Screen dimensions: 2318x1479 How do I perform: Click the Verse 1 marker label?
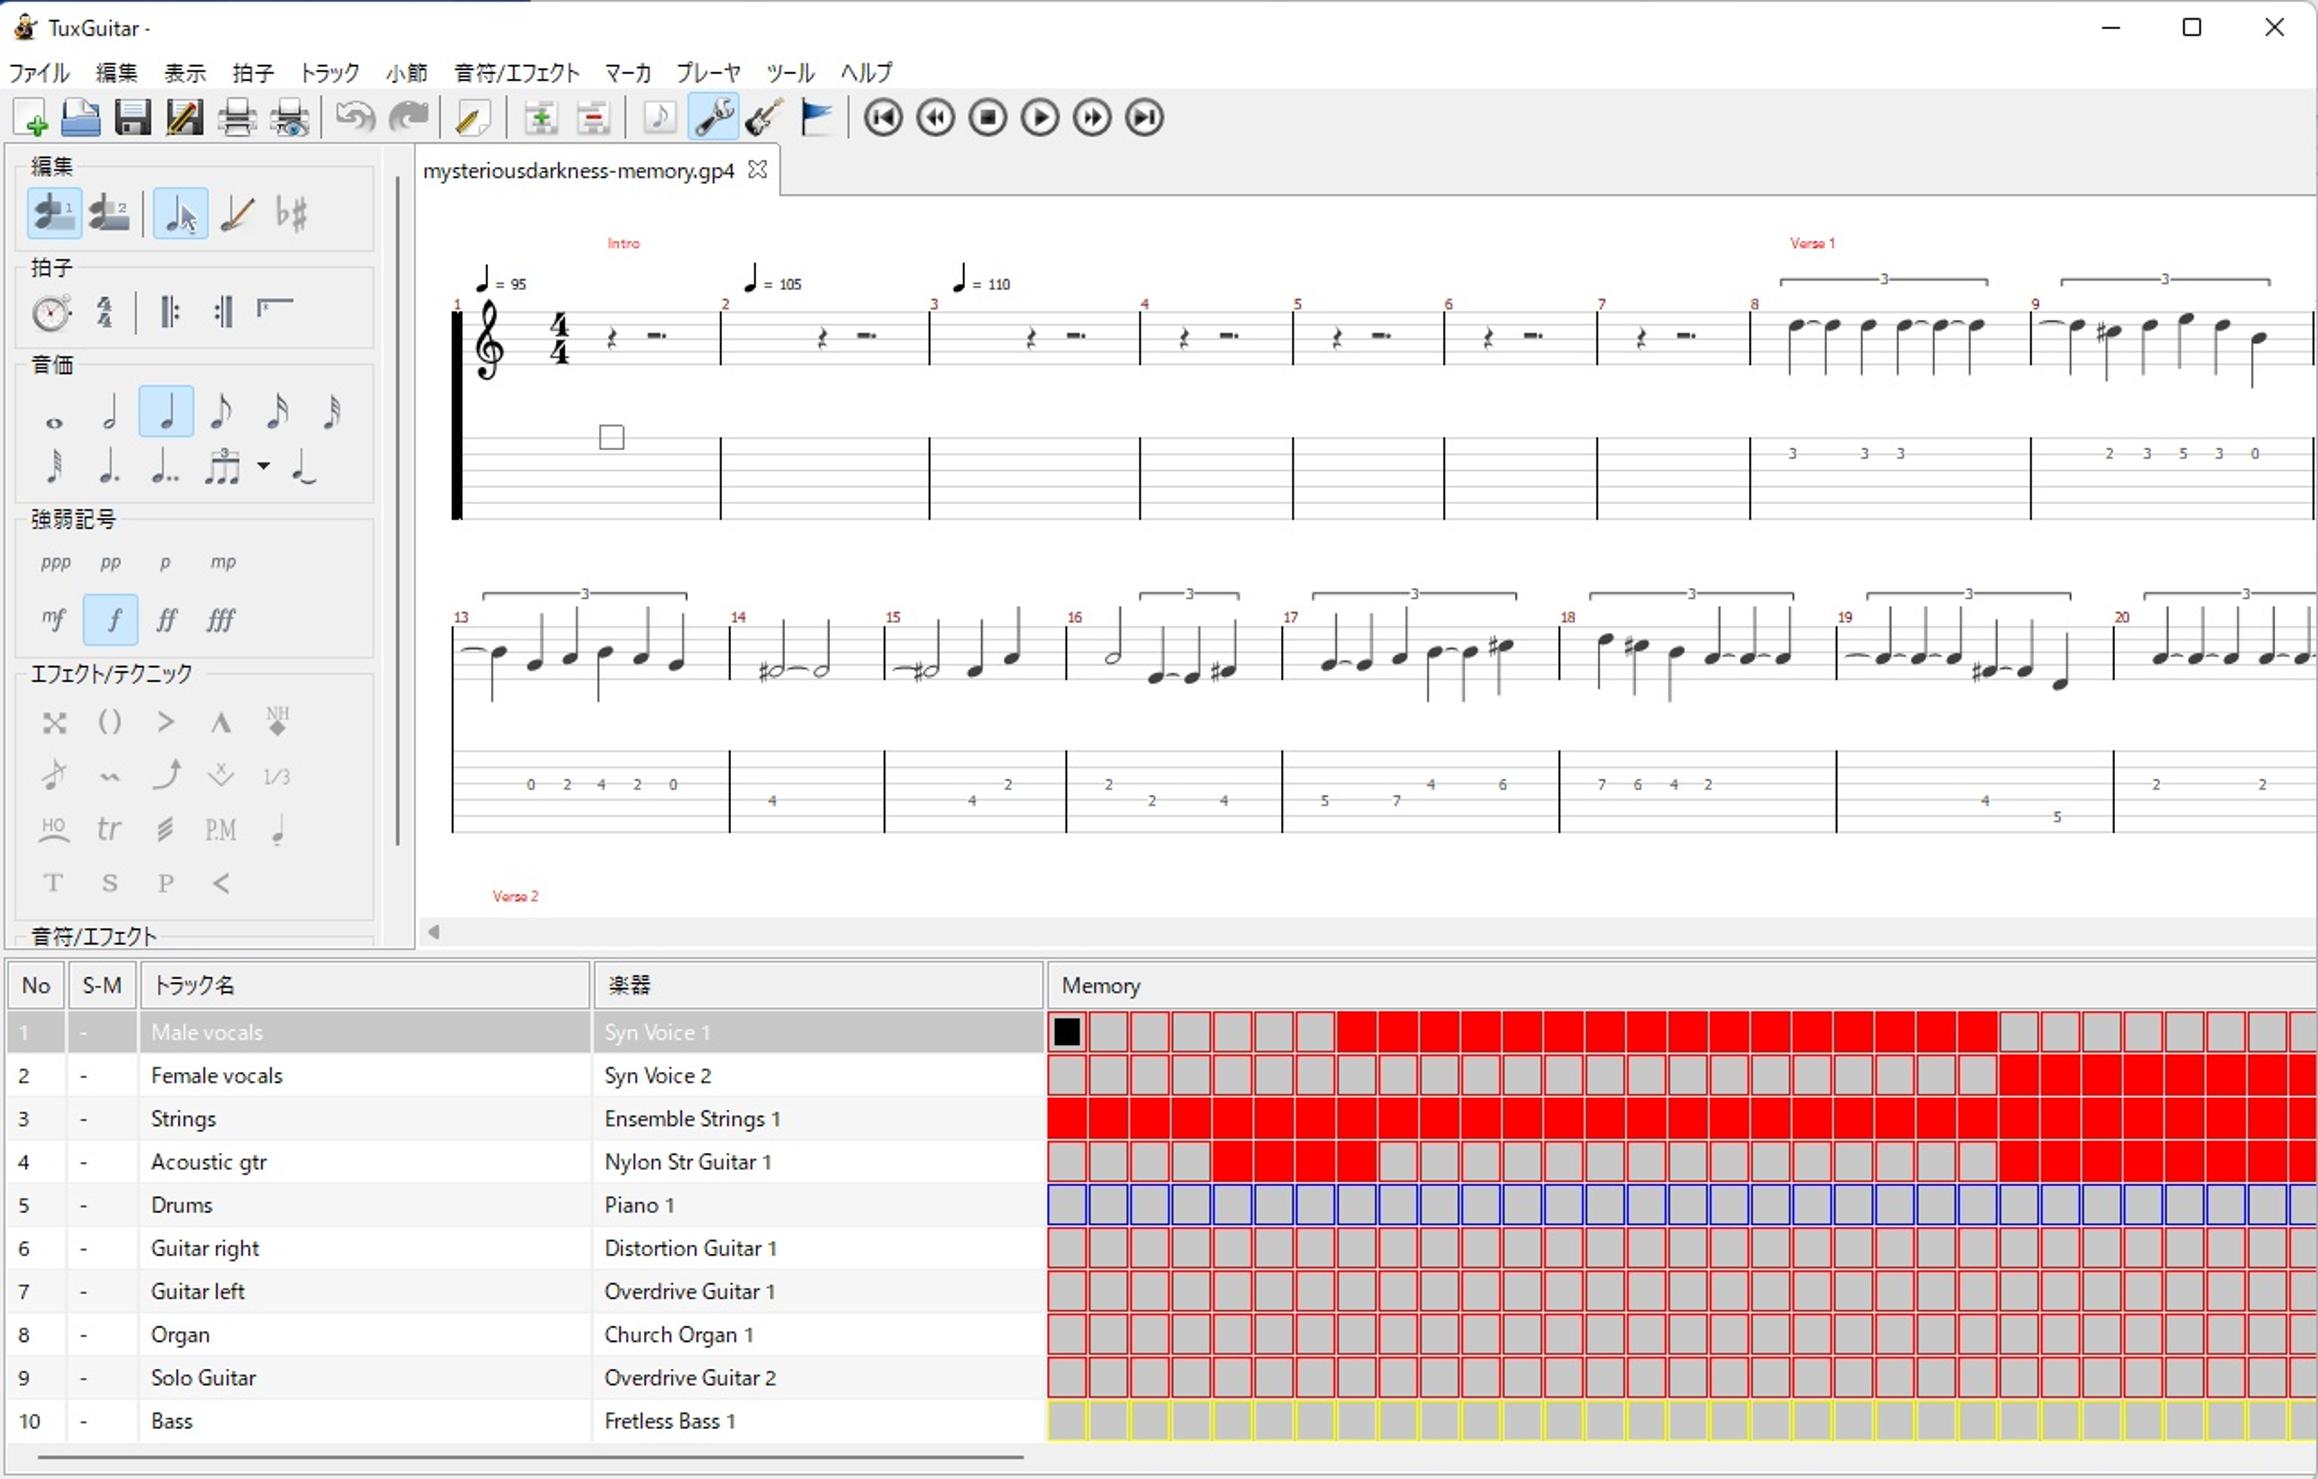pos(1812,243)
